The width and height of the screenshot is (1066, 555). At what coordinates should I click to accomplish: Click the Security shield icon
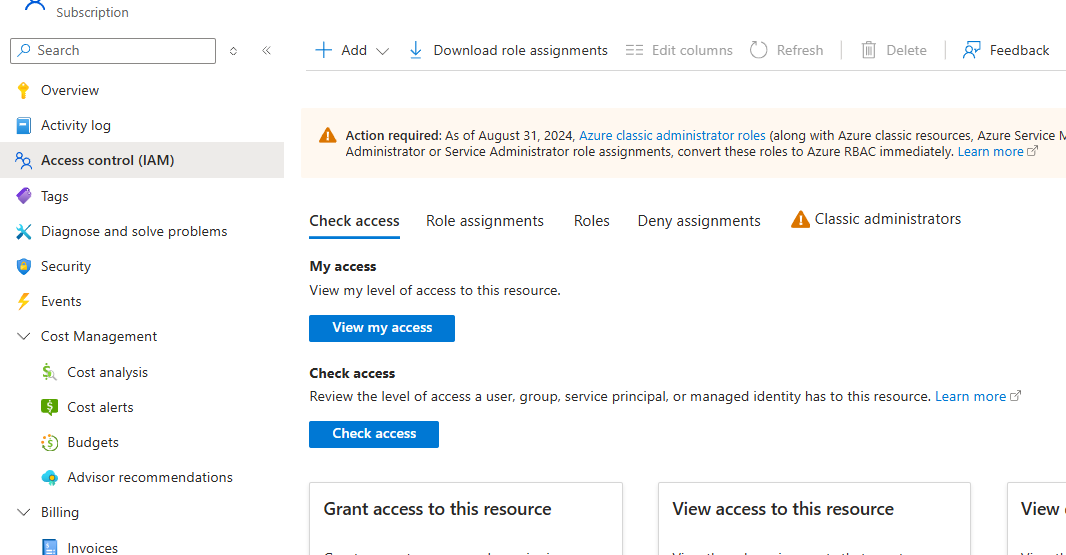[x=23, y=266]
